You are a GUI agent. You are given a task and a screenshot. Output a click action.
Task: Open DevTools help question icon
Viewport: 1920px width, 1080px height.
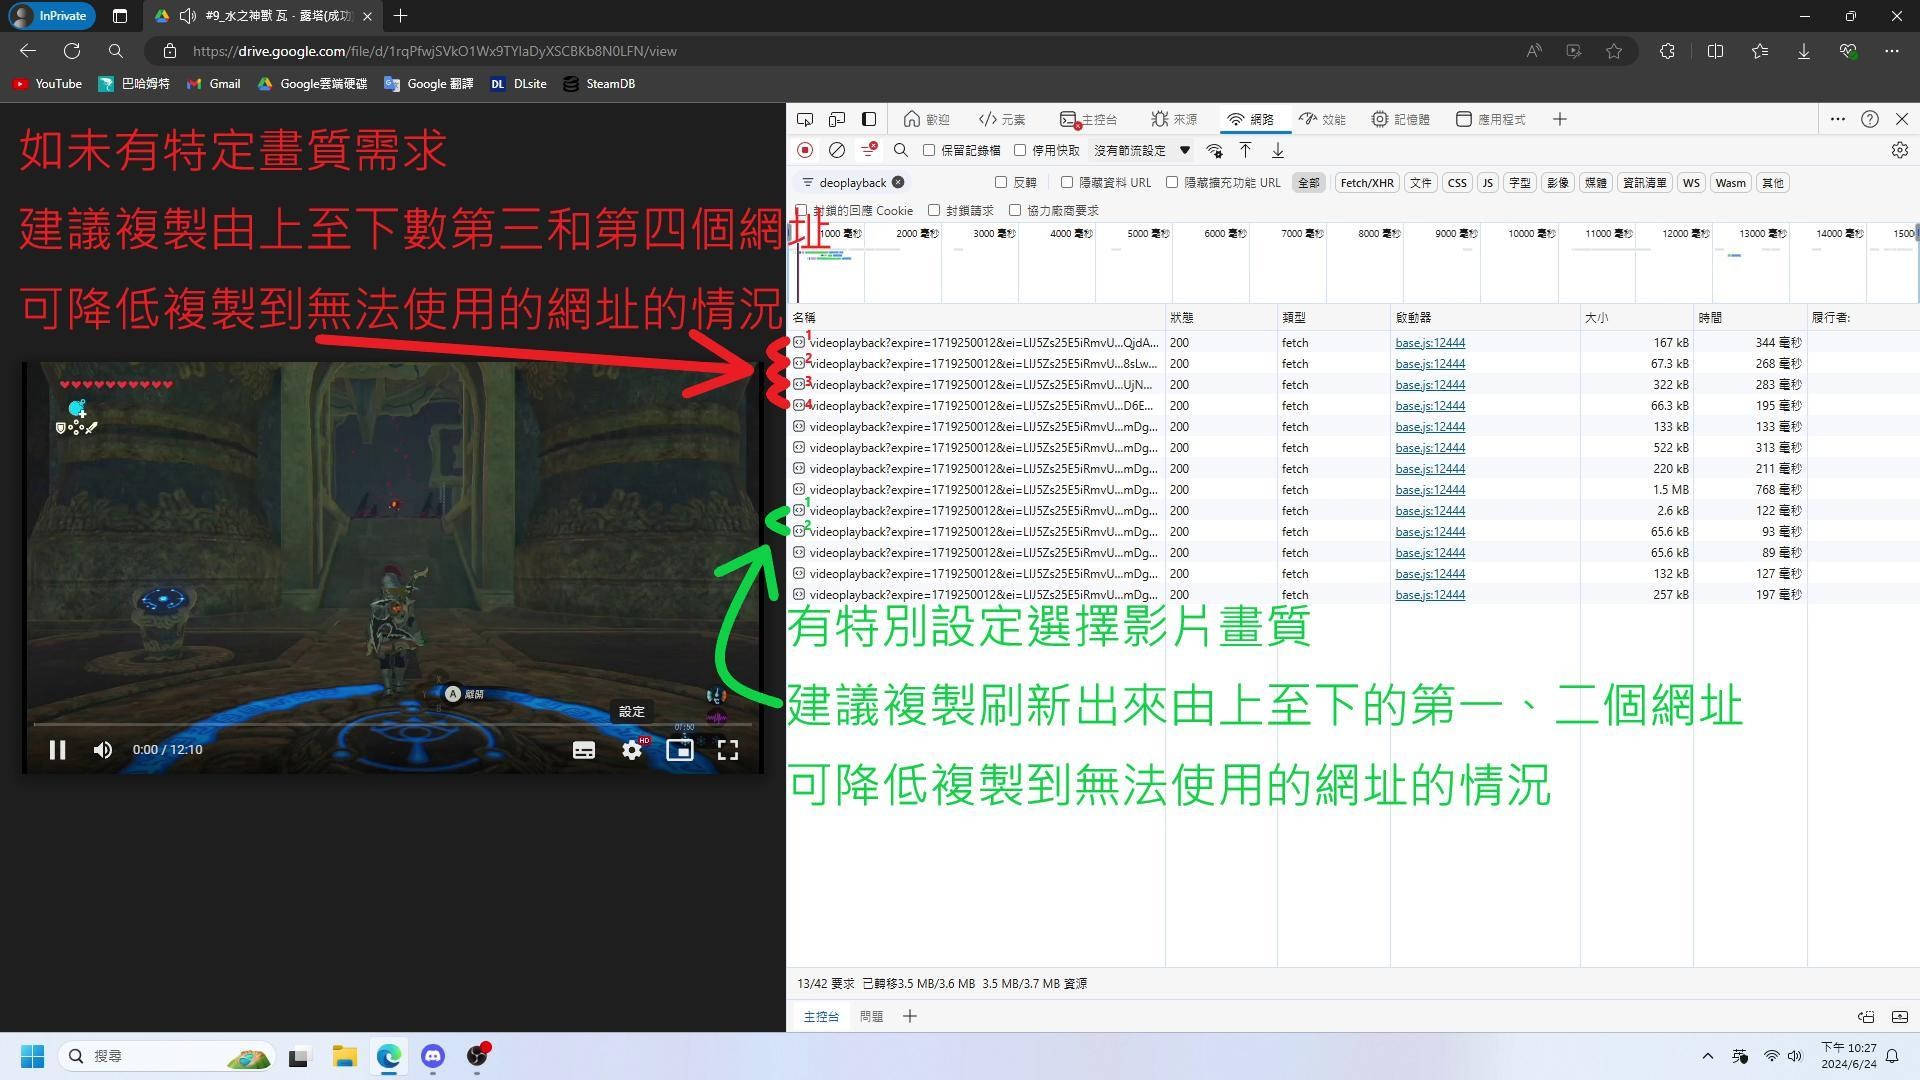click(1870, 119)
